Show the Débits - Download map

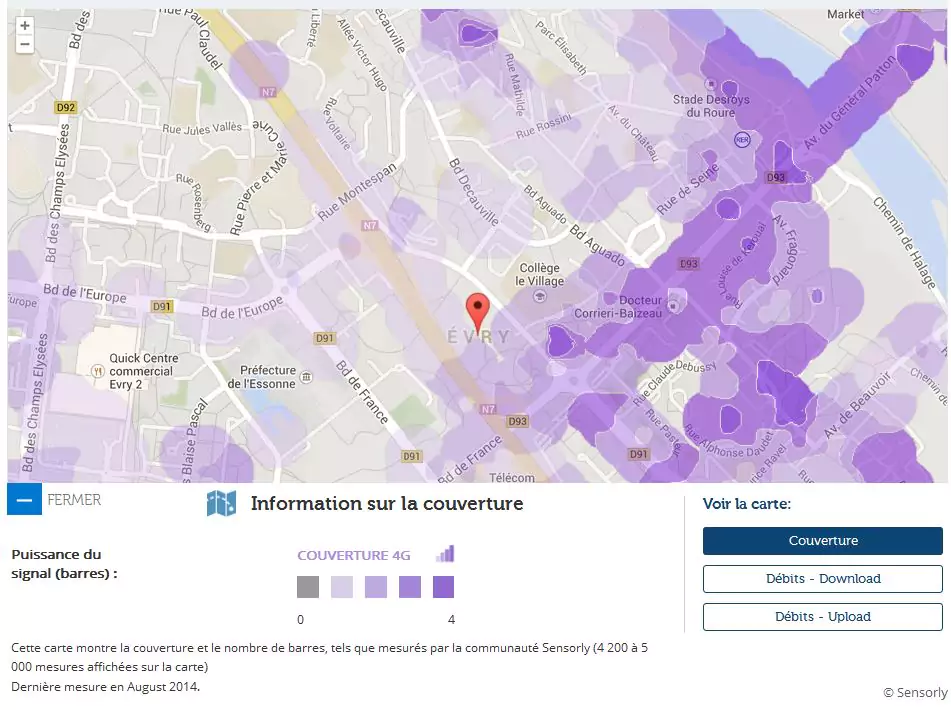click(822, 579)
